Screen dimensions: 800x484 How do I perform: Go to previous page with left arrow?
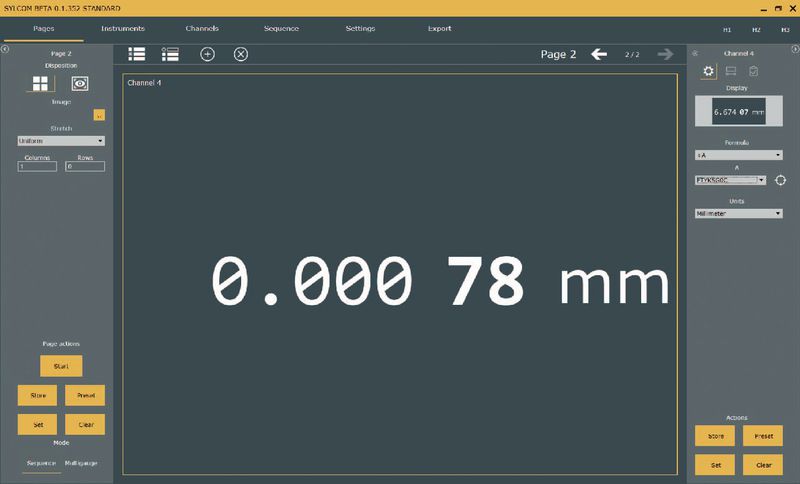pyautogui.click(x=599, y=54)
